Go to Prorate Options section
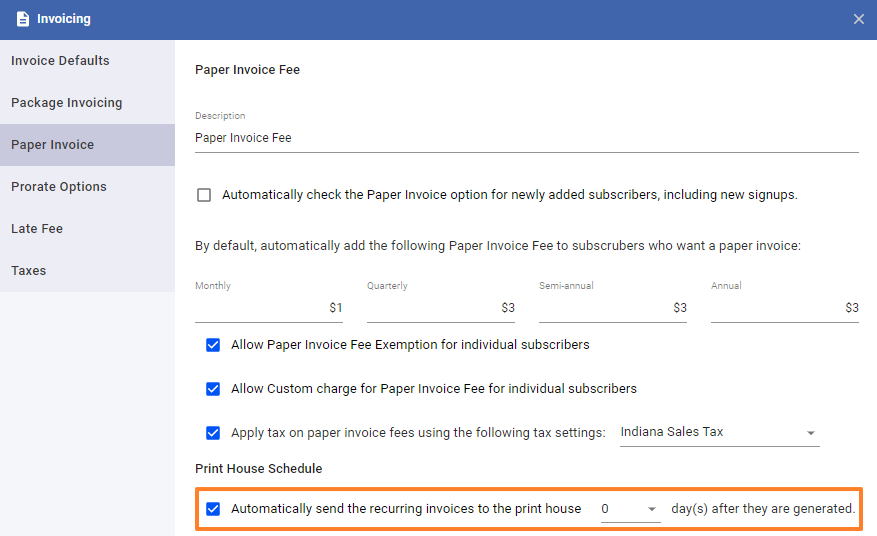The image size is (877, 536). point(87,186)
